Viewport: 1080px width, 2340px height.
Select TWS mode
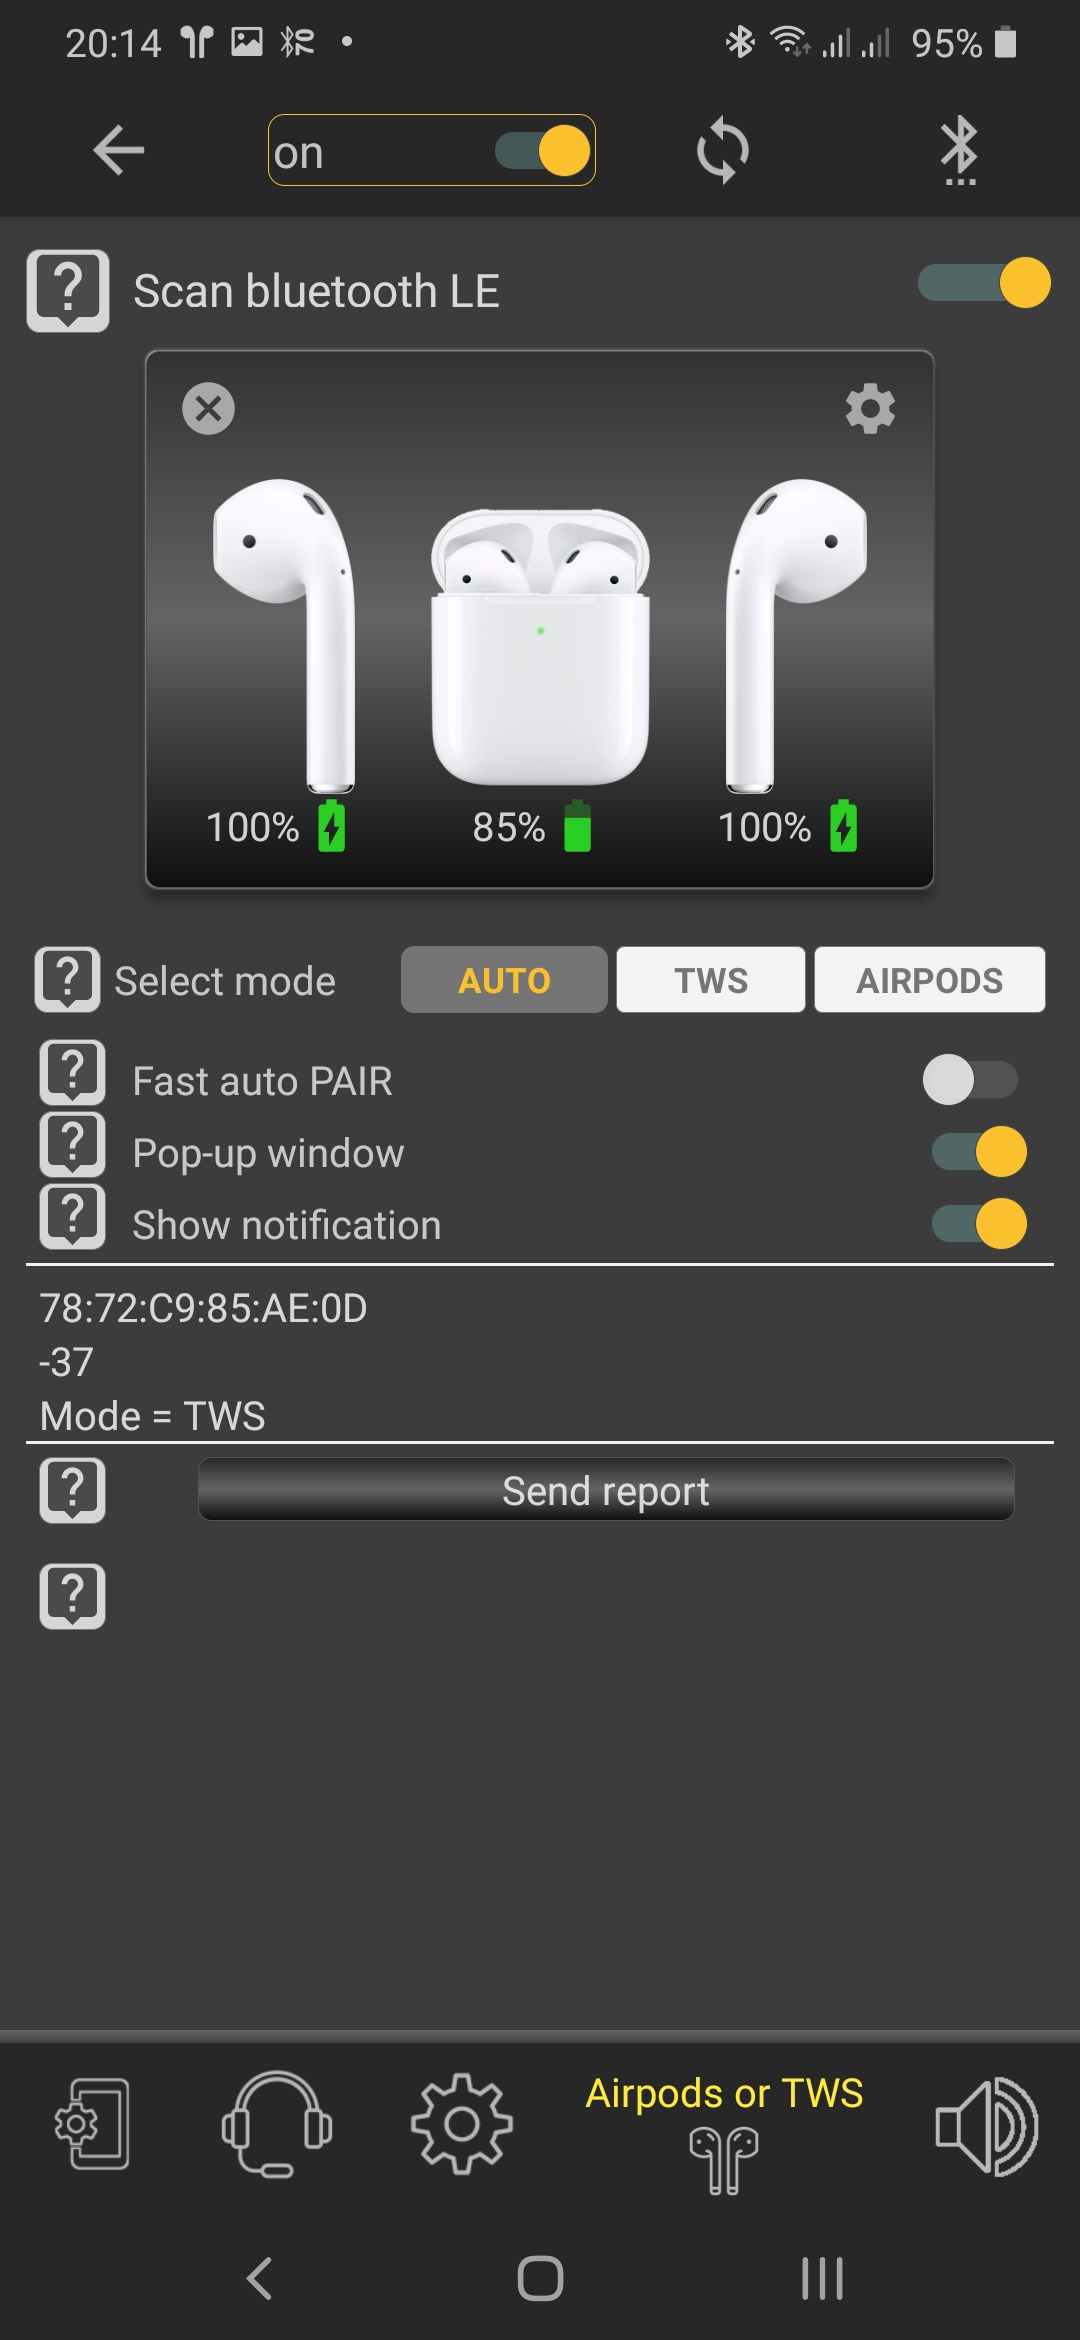click(x=710, y=980)
